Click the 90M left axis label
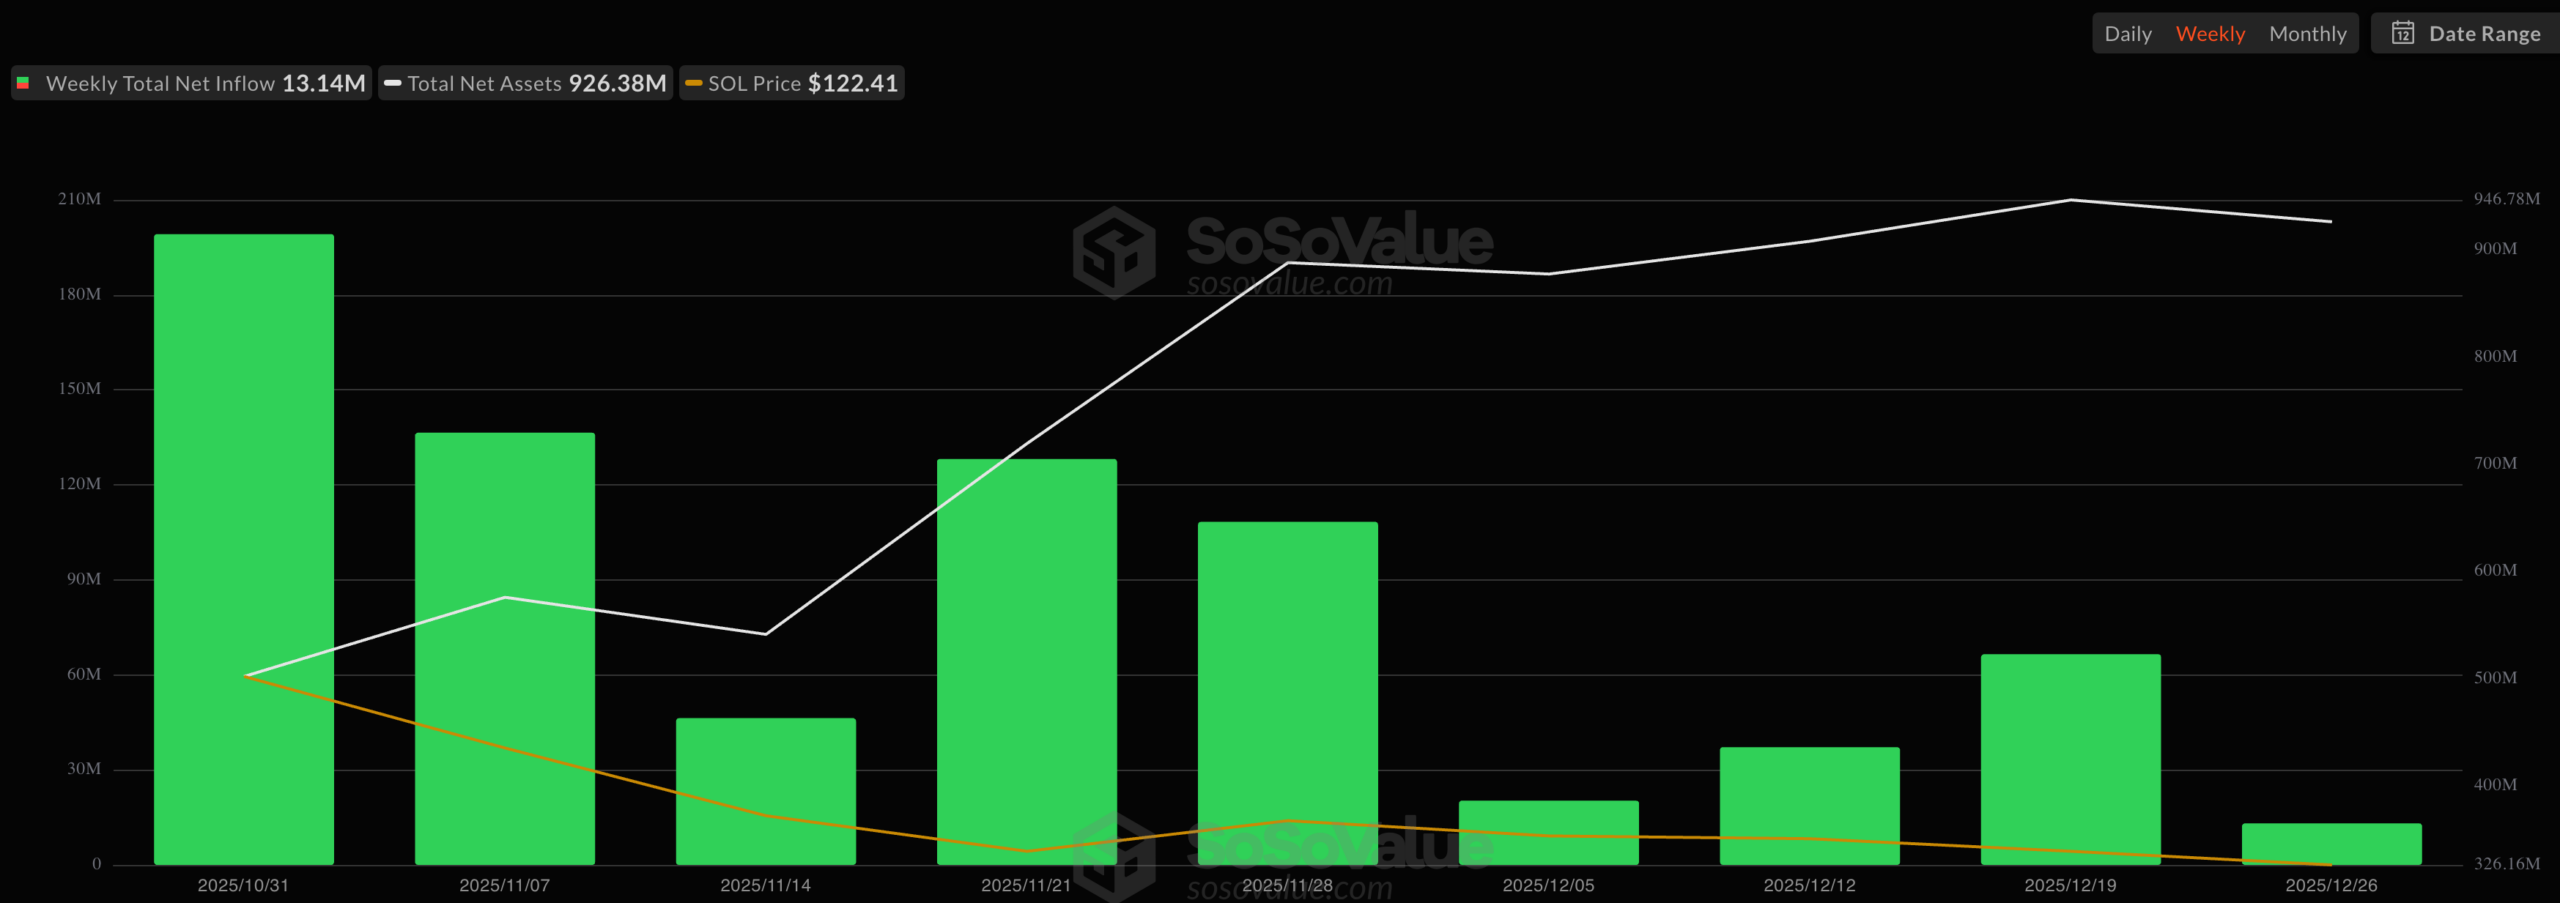 pyautogui.click(x=84, y=579)
